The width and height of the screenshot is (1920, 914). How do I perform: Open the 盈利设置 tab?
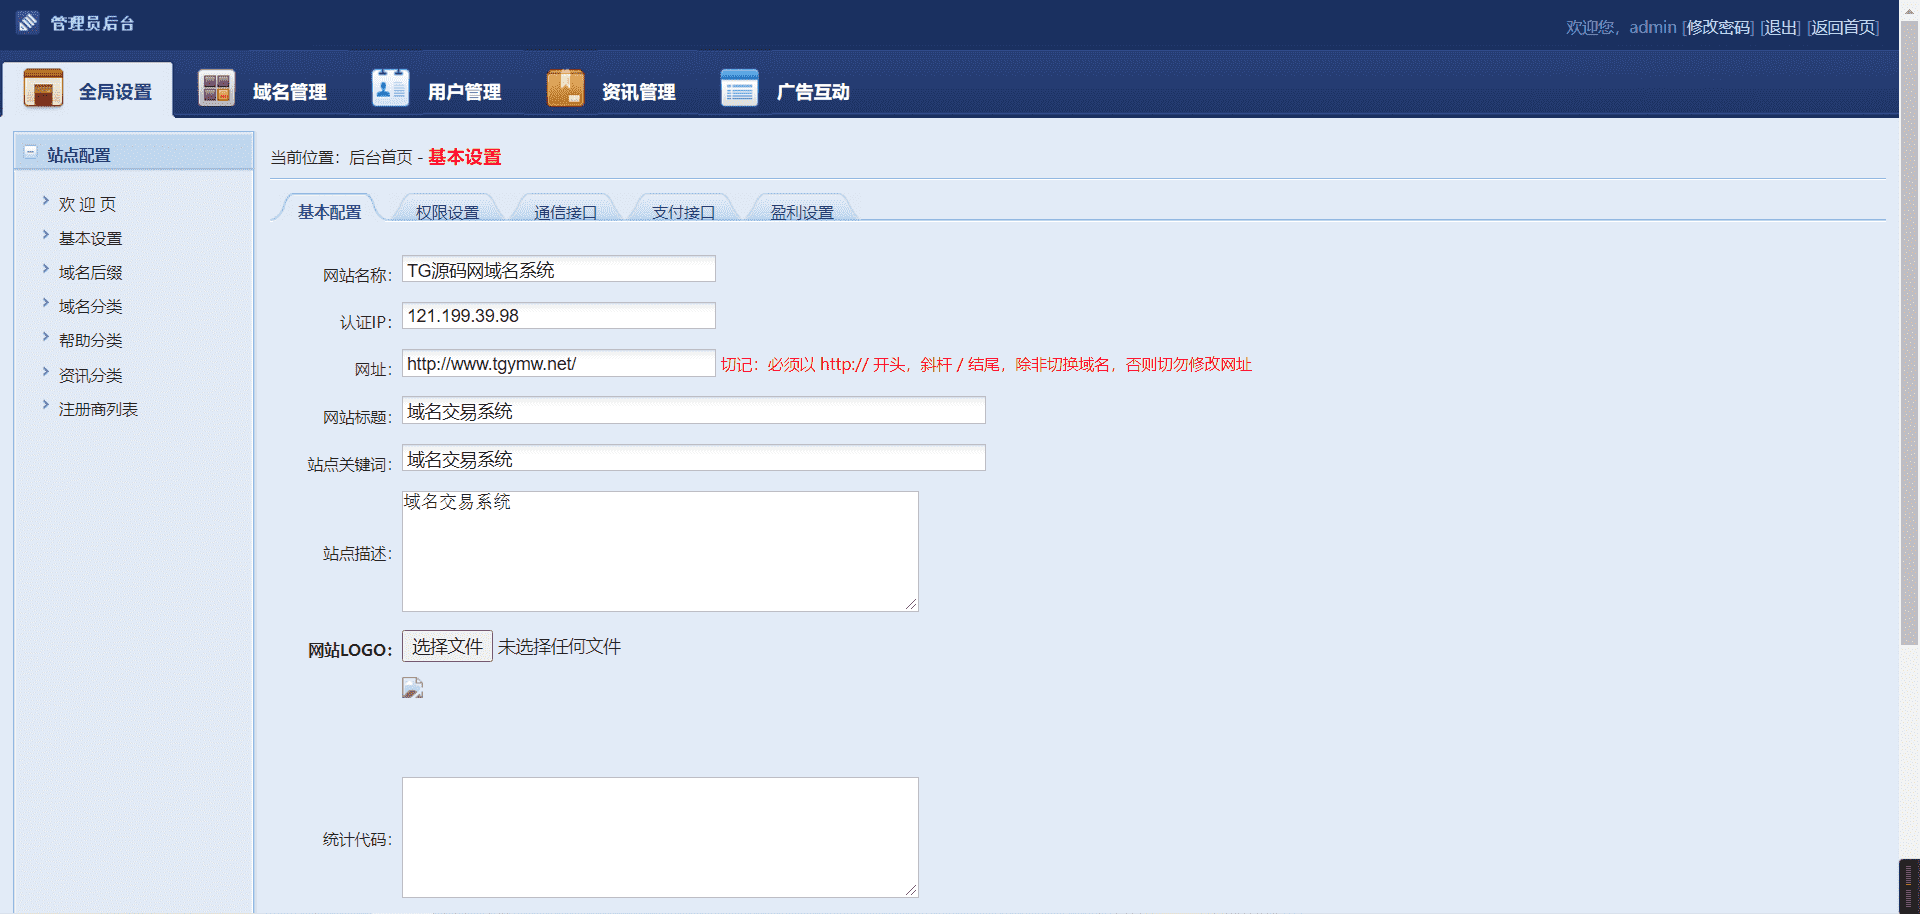801,212
